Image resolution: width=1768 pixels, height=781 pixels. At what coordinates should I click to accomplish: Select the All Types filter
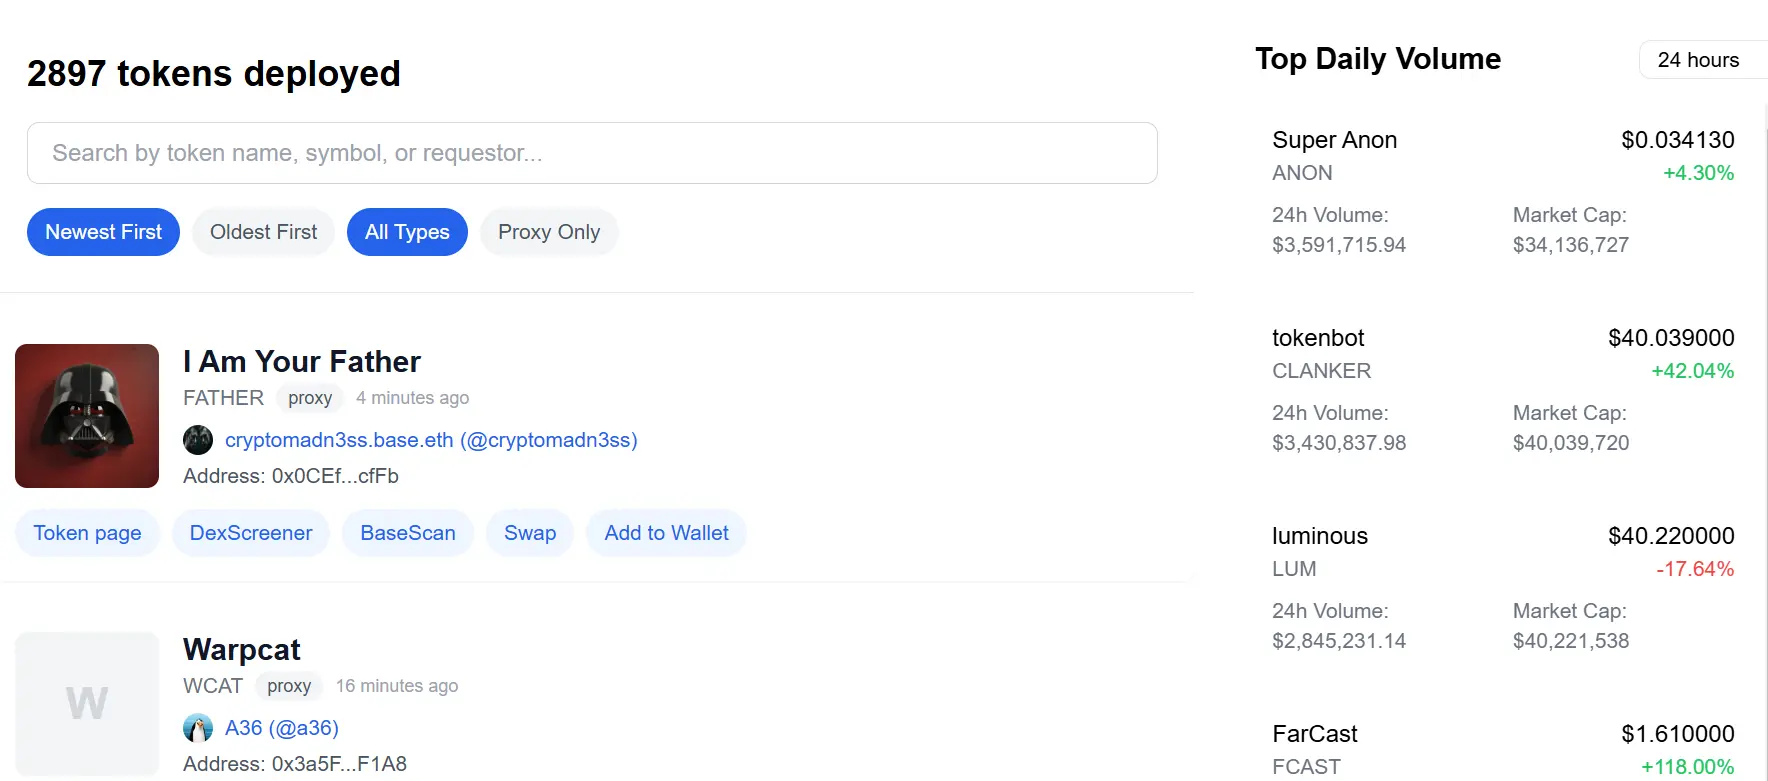pos(407,232)
